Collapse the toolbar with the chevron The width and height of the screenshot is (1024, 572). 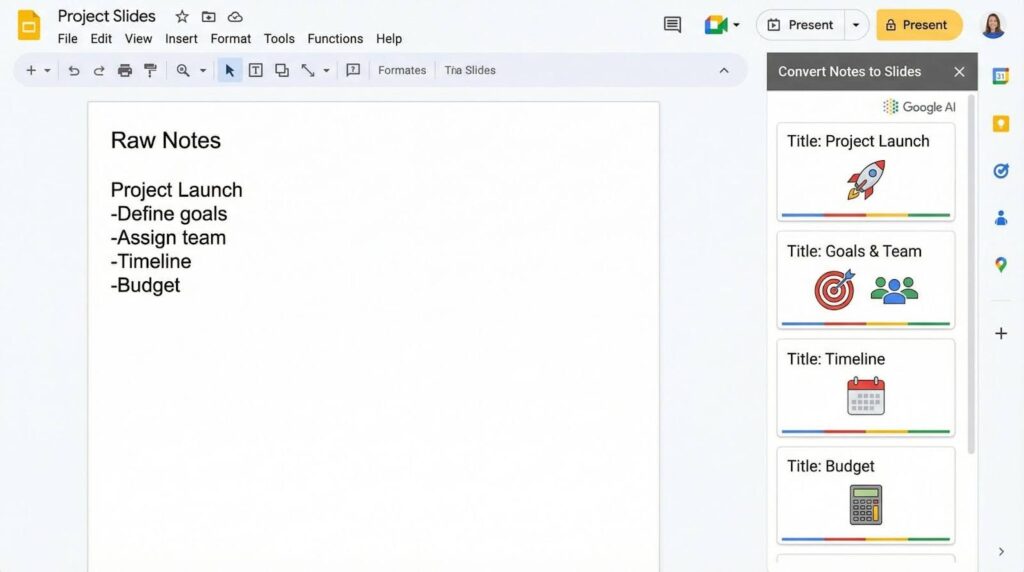point(724,71)
